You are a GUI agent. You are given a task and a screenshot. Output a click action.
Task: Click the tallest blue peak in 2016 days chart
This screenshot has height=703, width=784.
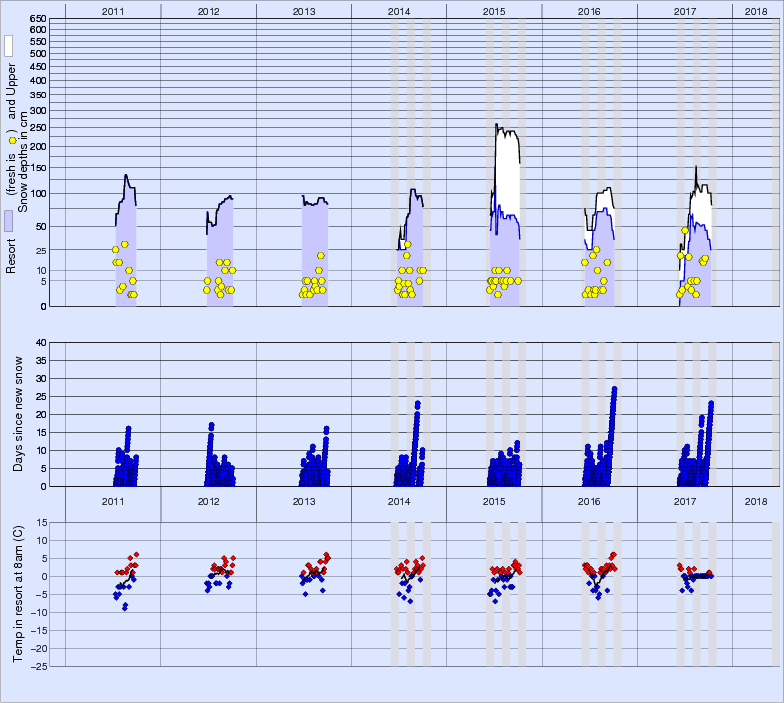[614, 389]
